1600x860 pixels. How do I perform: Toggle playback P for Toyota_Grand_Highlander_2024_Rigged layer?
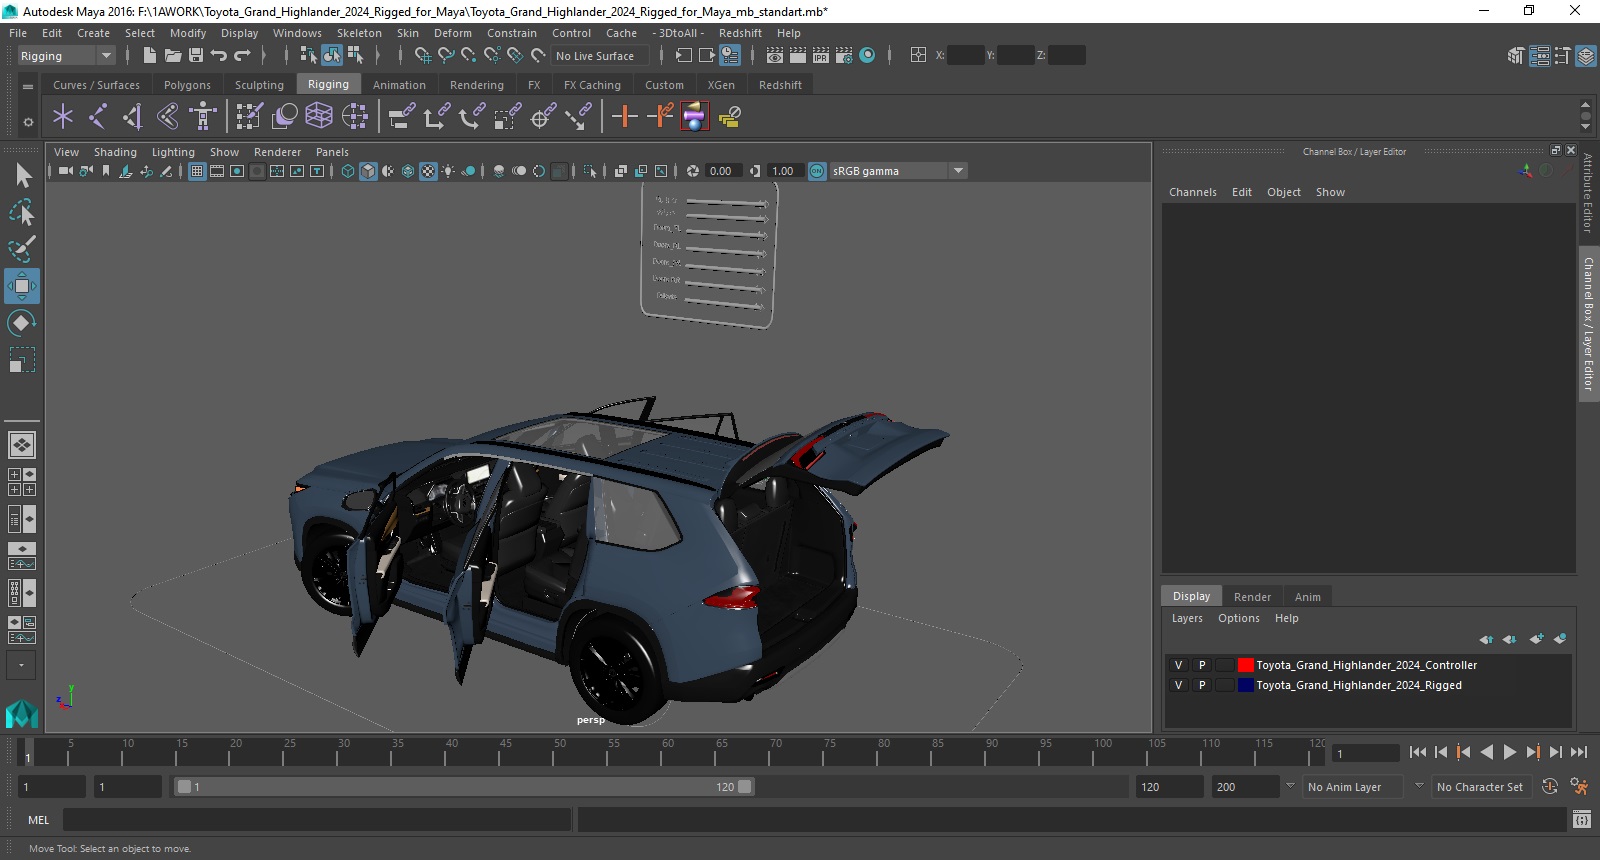[x=1202, y=685]
